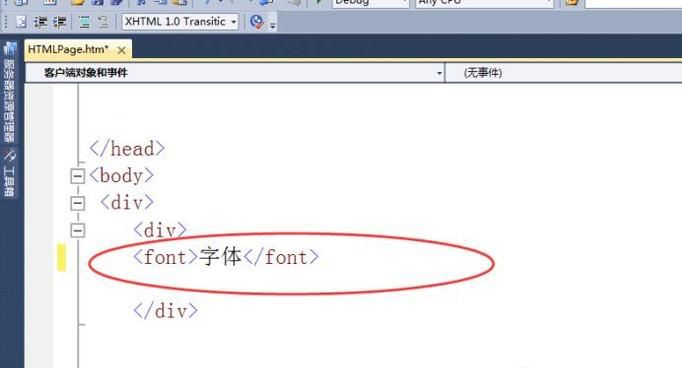
Task: Open the 客户端对象和事件 dropdown
Action: point(235,73)
